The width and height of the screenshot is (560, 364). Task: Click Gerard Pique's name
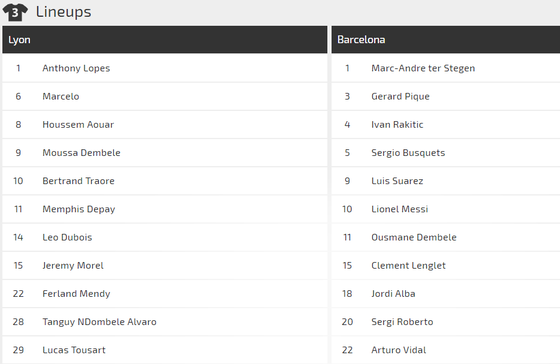pyautogui.click(x=400, y=96)
